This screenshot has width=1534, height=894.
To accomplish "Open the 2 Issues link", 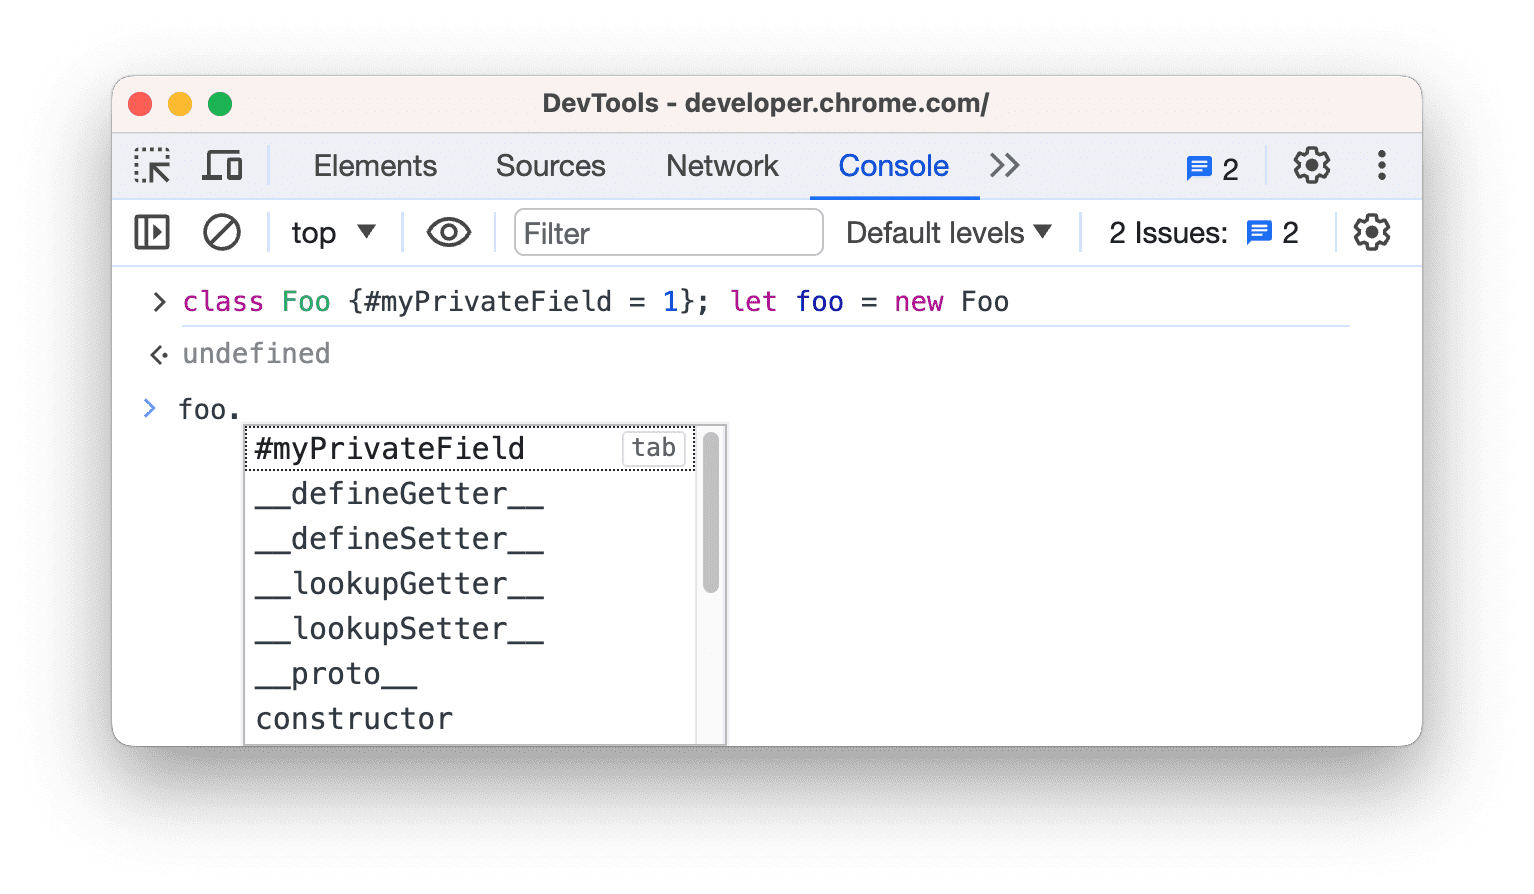I will point(1168,232).
